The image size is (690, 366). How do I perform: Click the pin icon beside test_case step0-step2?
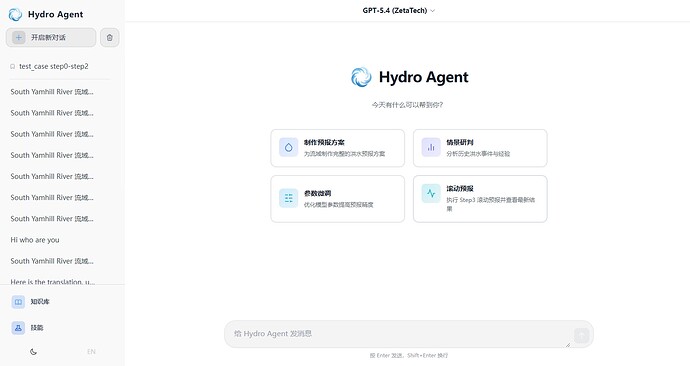(x=12, y=66)
